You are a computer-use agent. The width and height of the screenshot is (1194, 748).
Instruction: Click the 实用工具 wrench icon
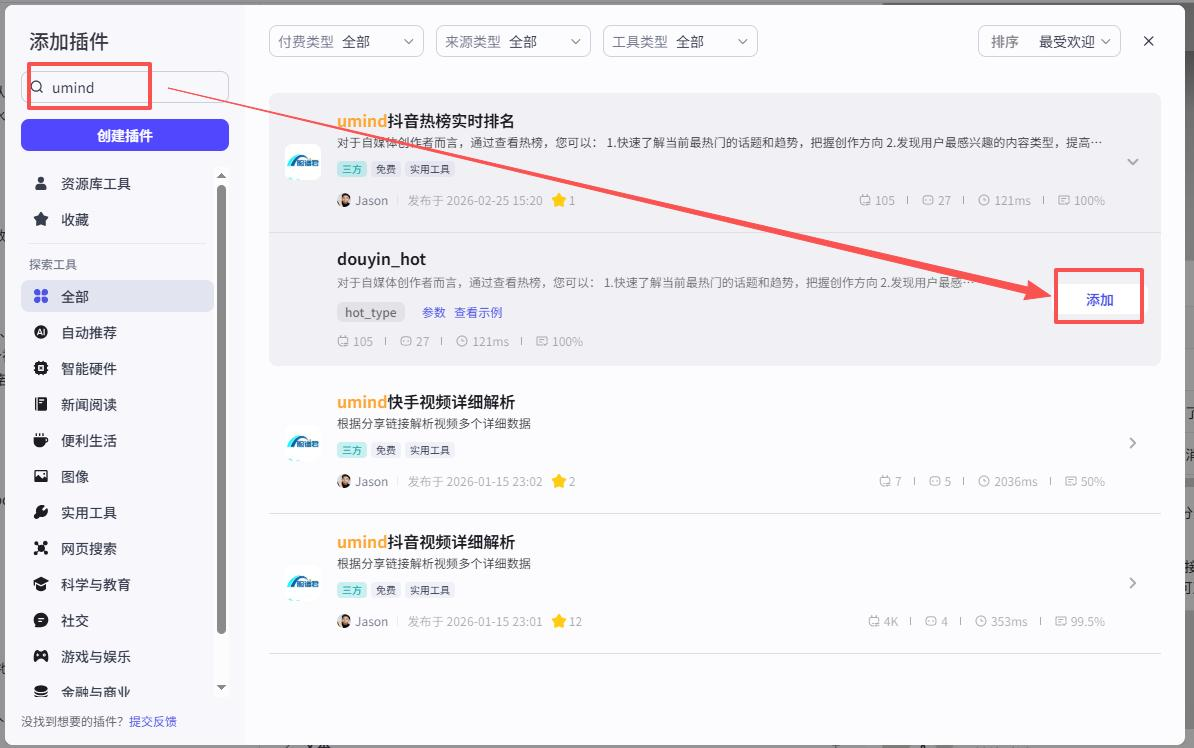point(41,512)
